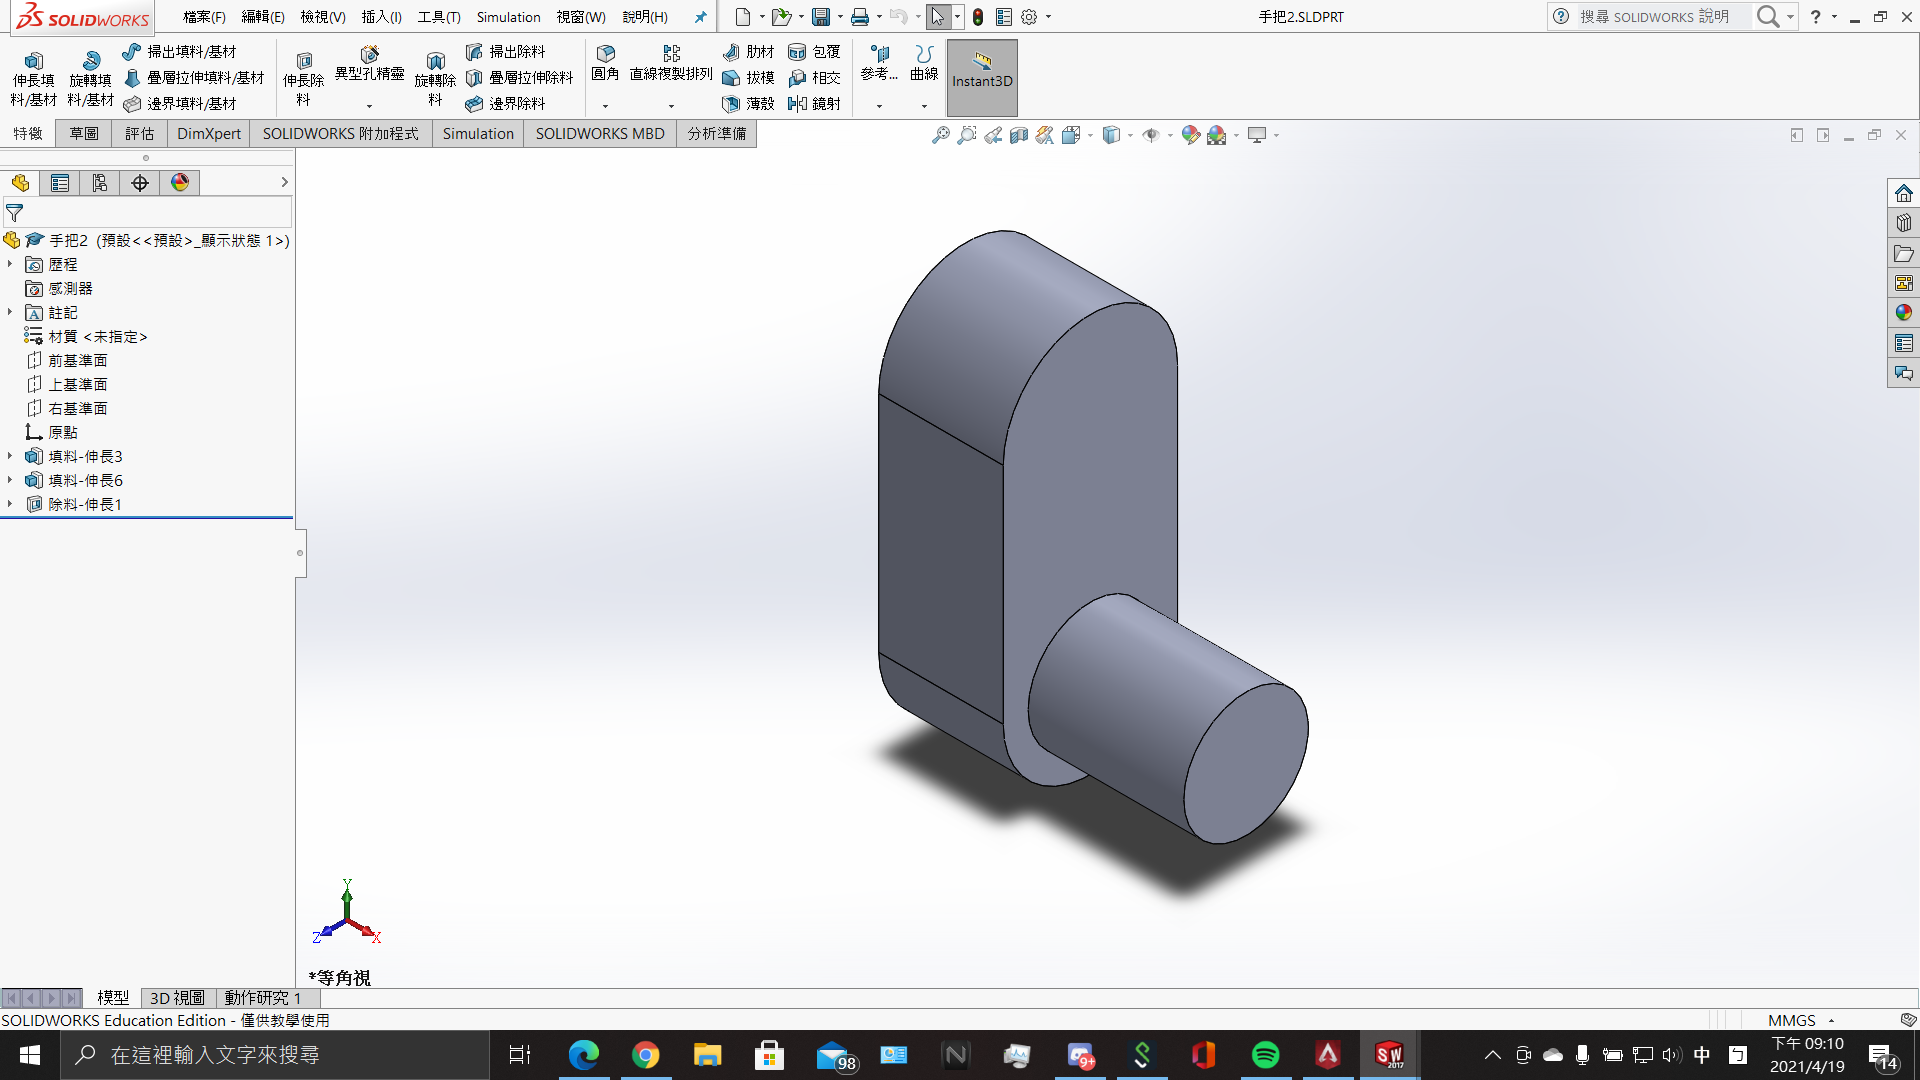This screenshot has height=1080, width=1920.
Task: Select 前基準面 plane in the tree
Action: tap(78, 360)
